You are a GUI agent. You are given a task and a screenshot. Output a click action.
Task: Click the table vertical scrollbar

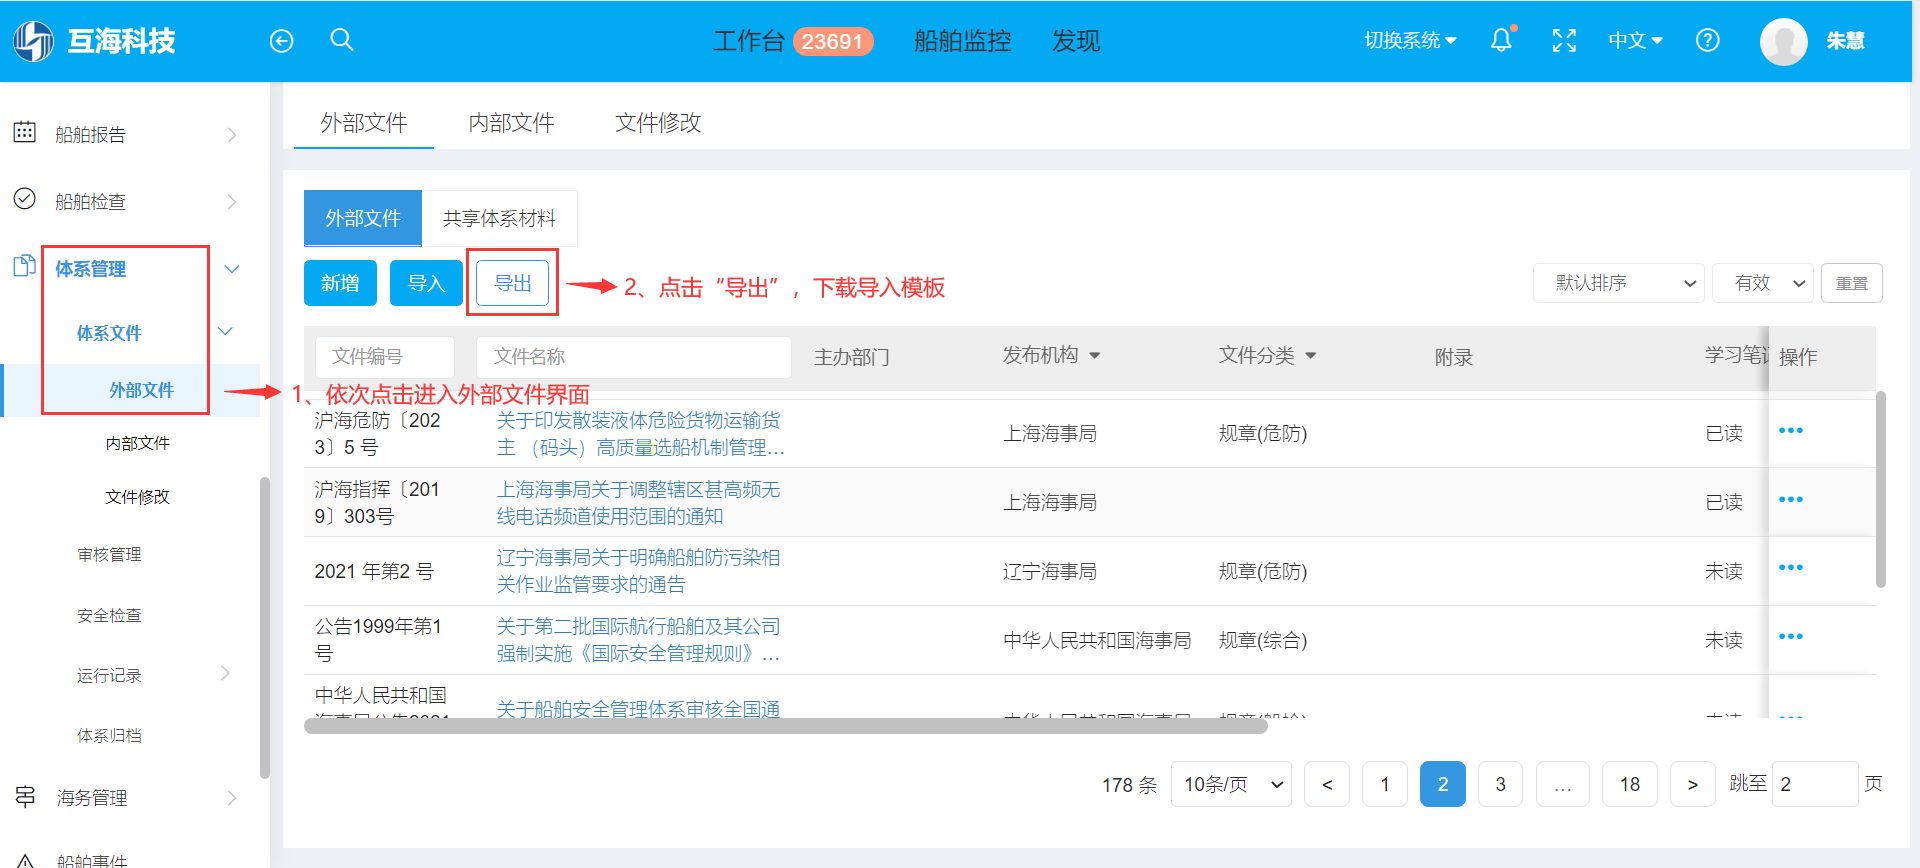pos(1881,489)
